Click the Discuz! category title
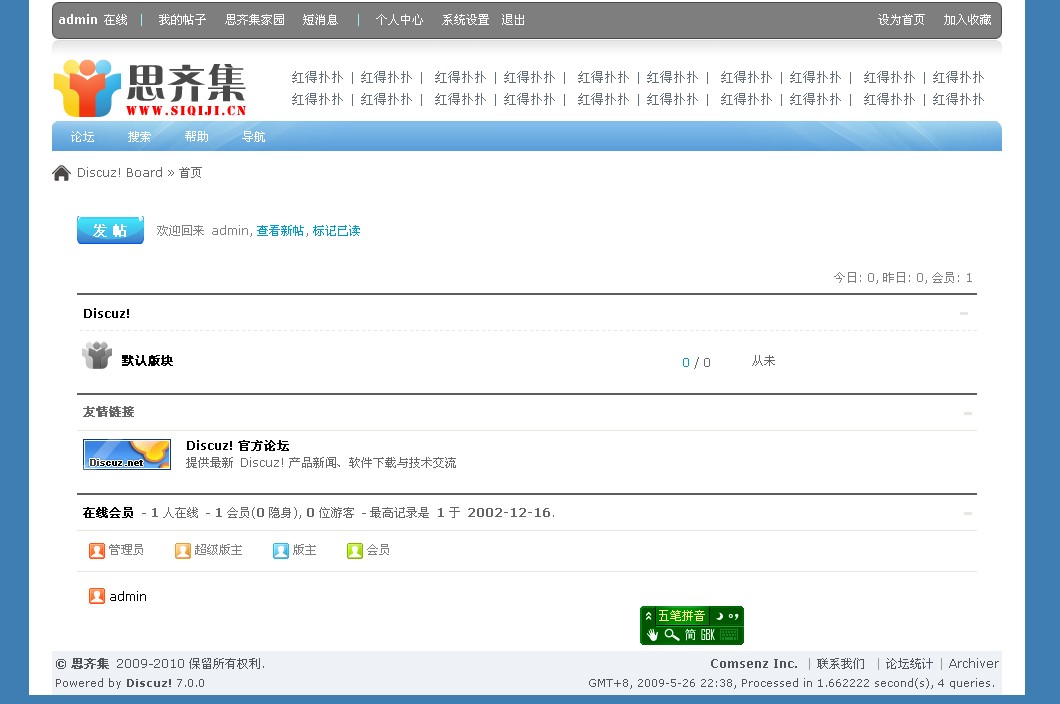The image size is (1060, 704). tap(106, 313)
